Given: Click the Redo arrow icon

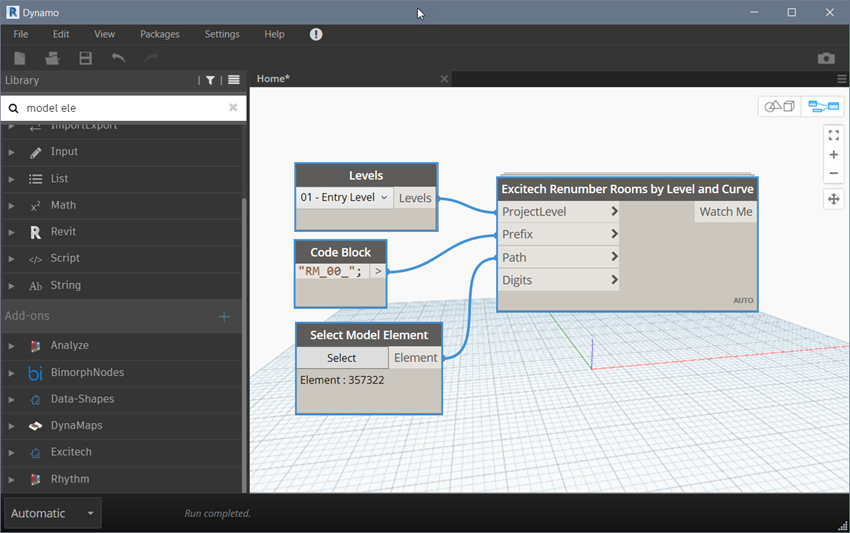Looking at the screenshot, I should click(151, 57).
